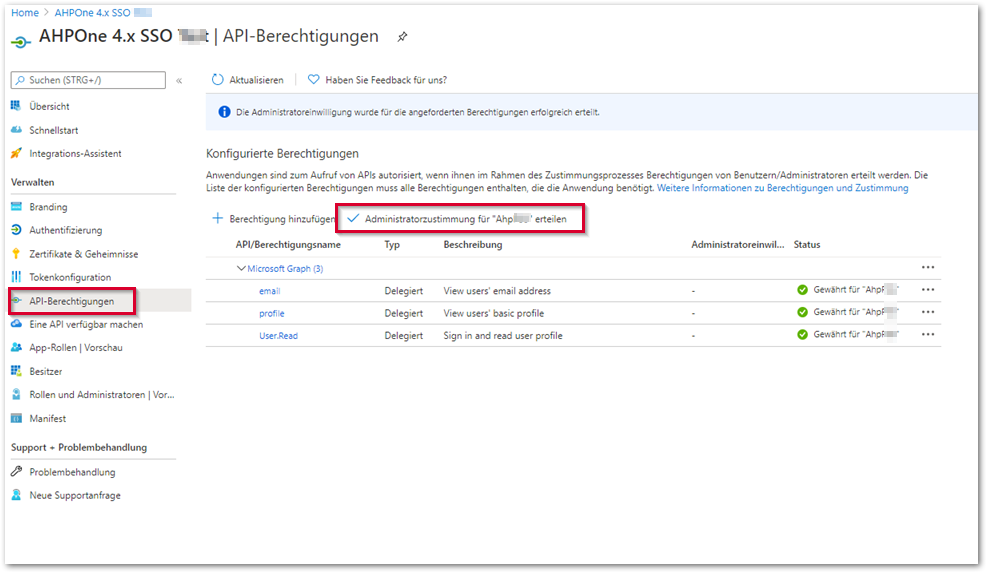Open the ellipsis menu for the email permission
This screenshot has height=573, width=987.
(928, 290)
